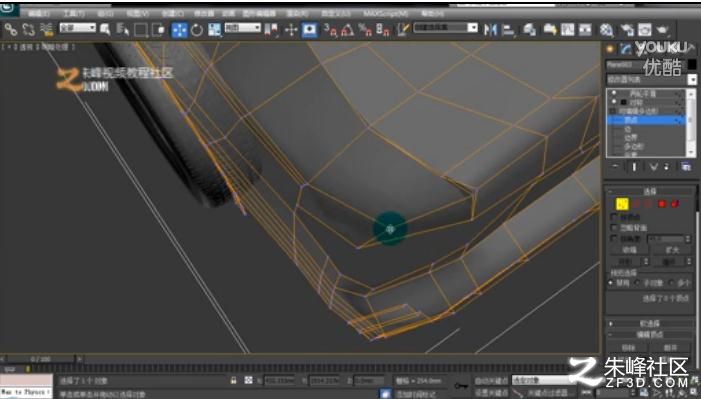Open the MAXScript menu
The width and height of the screenshot is (701, 399).
coord(385,14)
